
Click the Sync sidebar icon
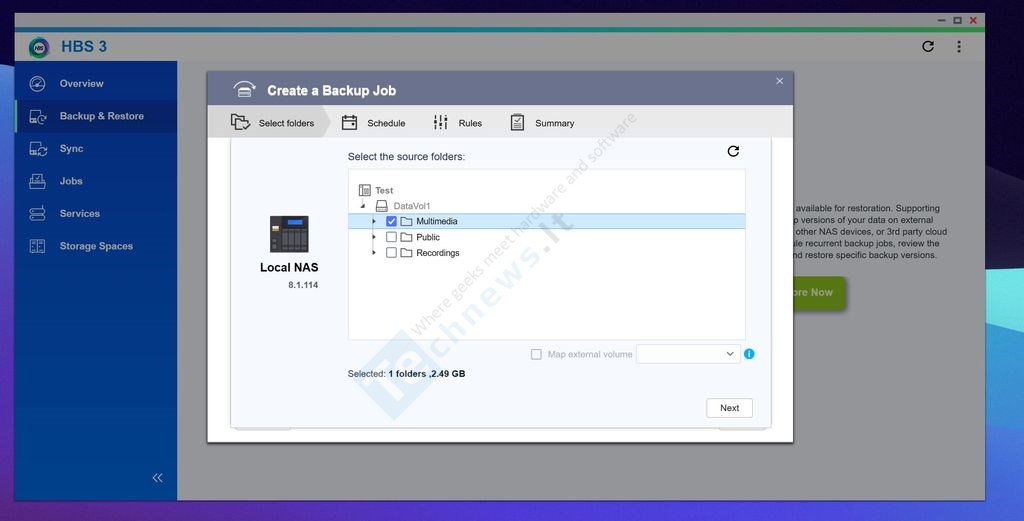37,149
